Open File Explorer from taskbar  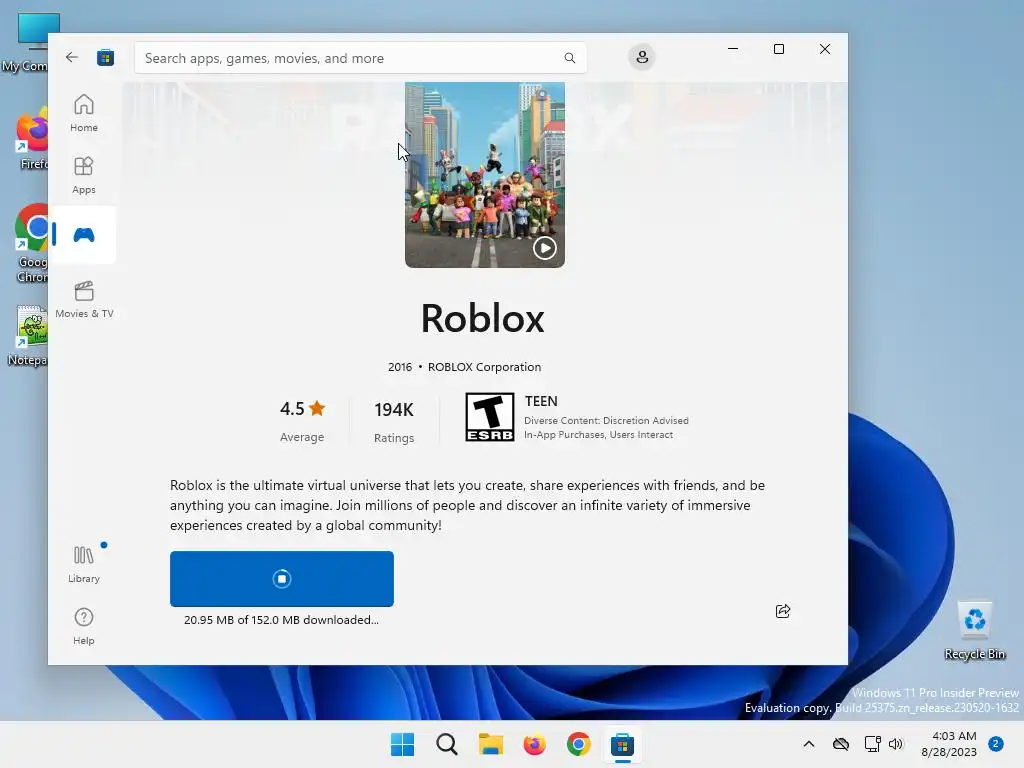490,744
